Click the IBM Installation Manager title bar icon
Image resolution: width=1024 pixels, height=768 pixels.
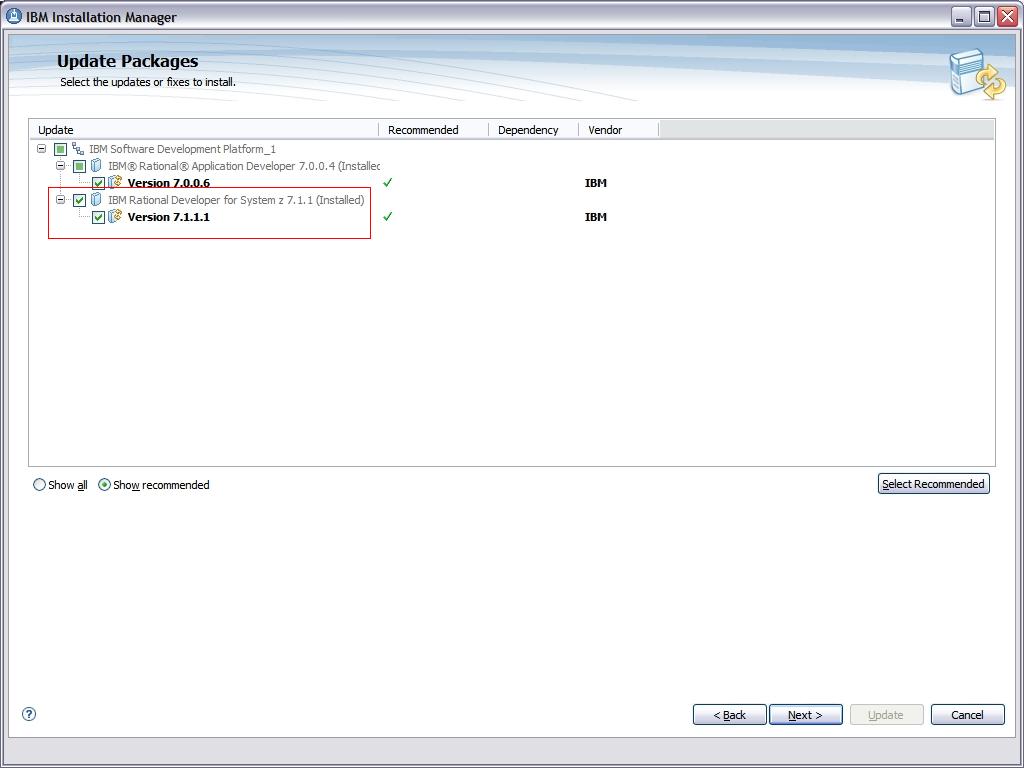click(x=13, y=16)
